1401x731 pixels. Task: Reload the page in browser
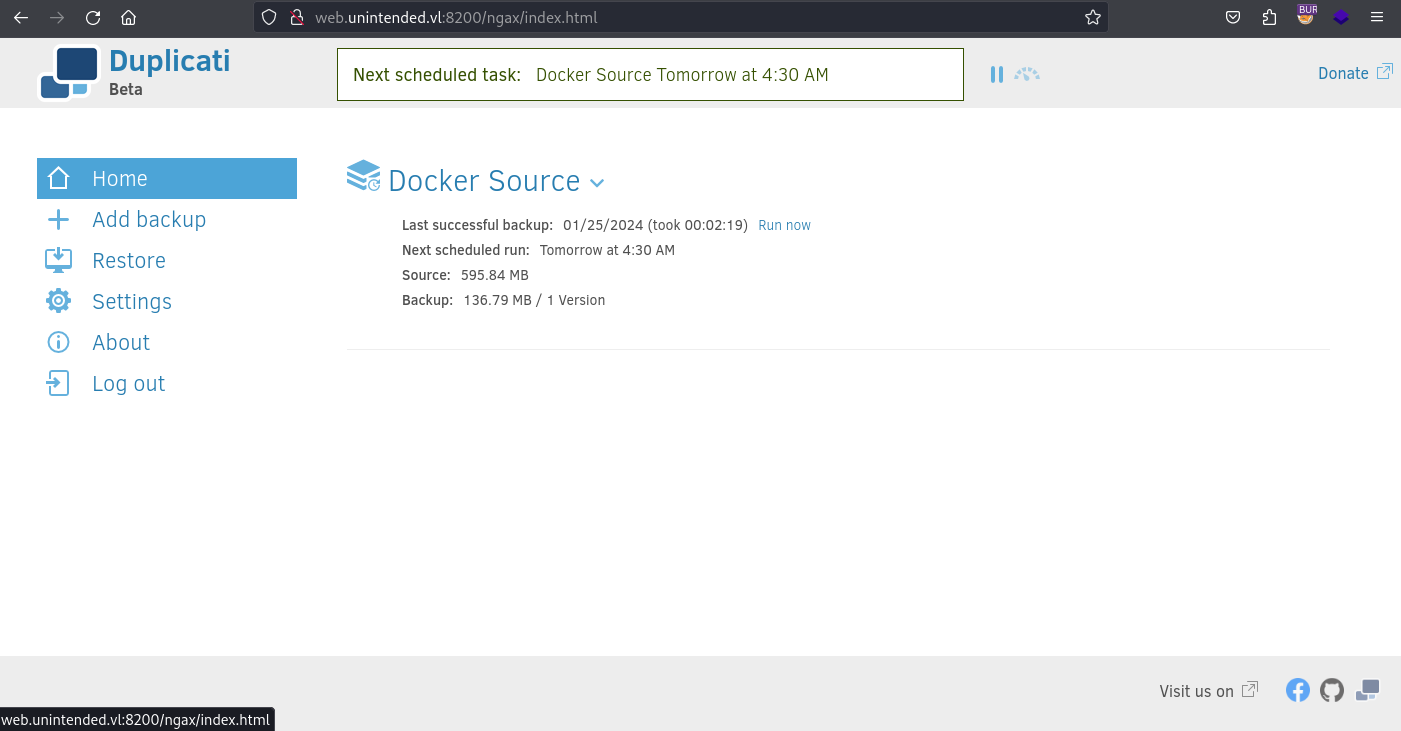(x=93, y=17)
